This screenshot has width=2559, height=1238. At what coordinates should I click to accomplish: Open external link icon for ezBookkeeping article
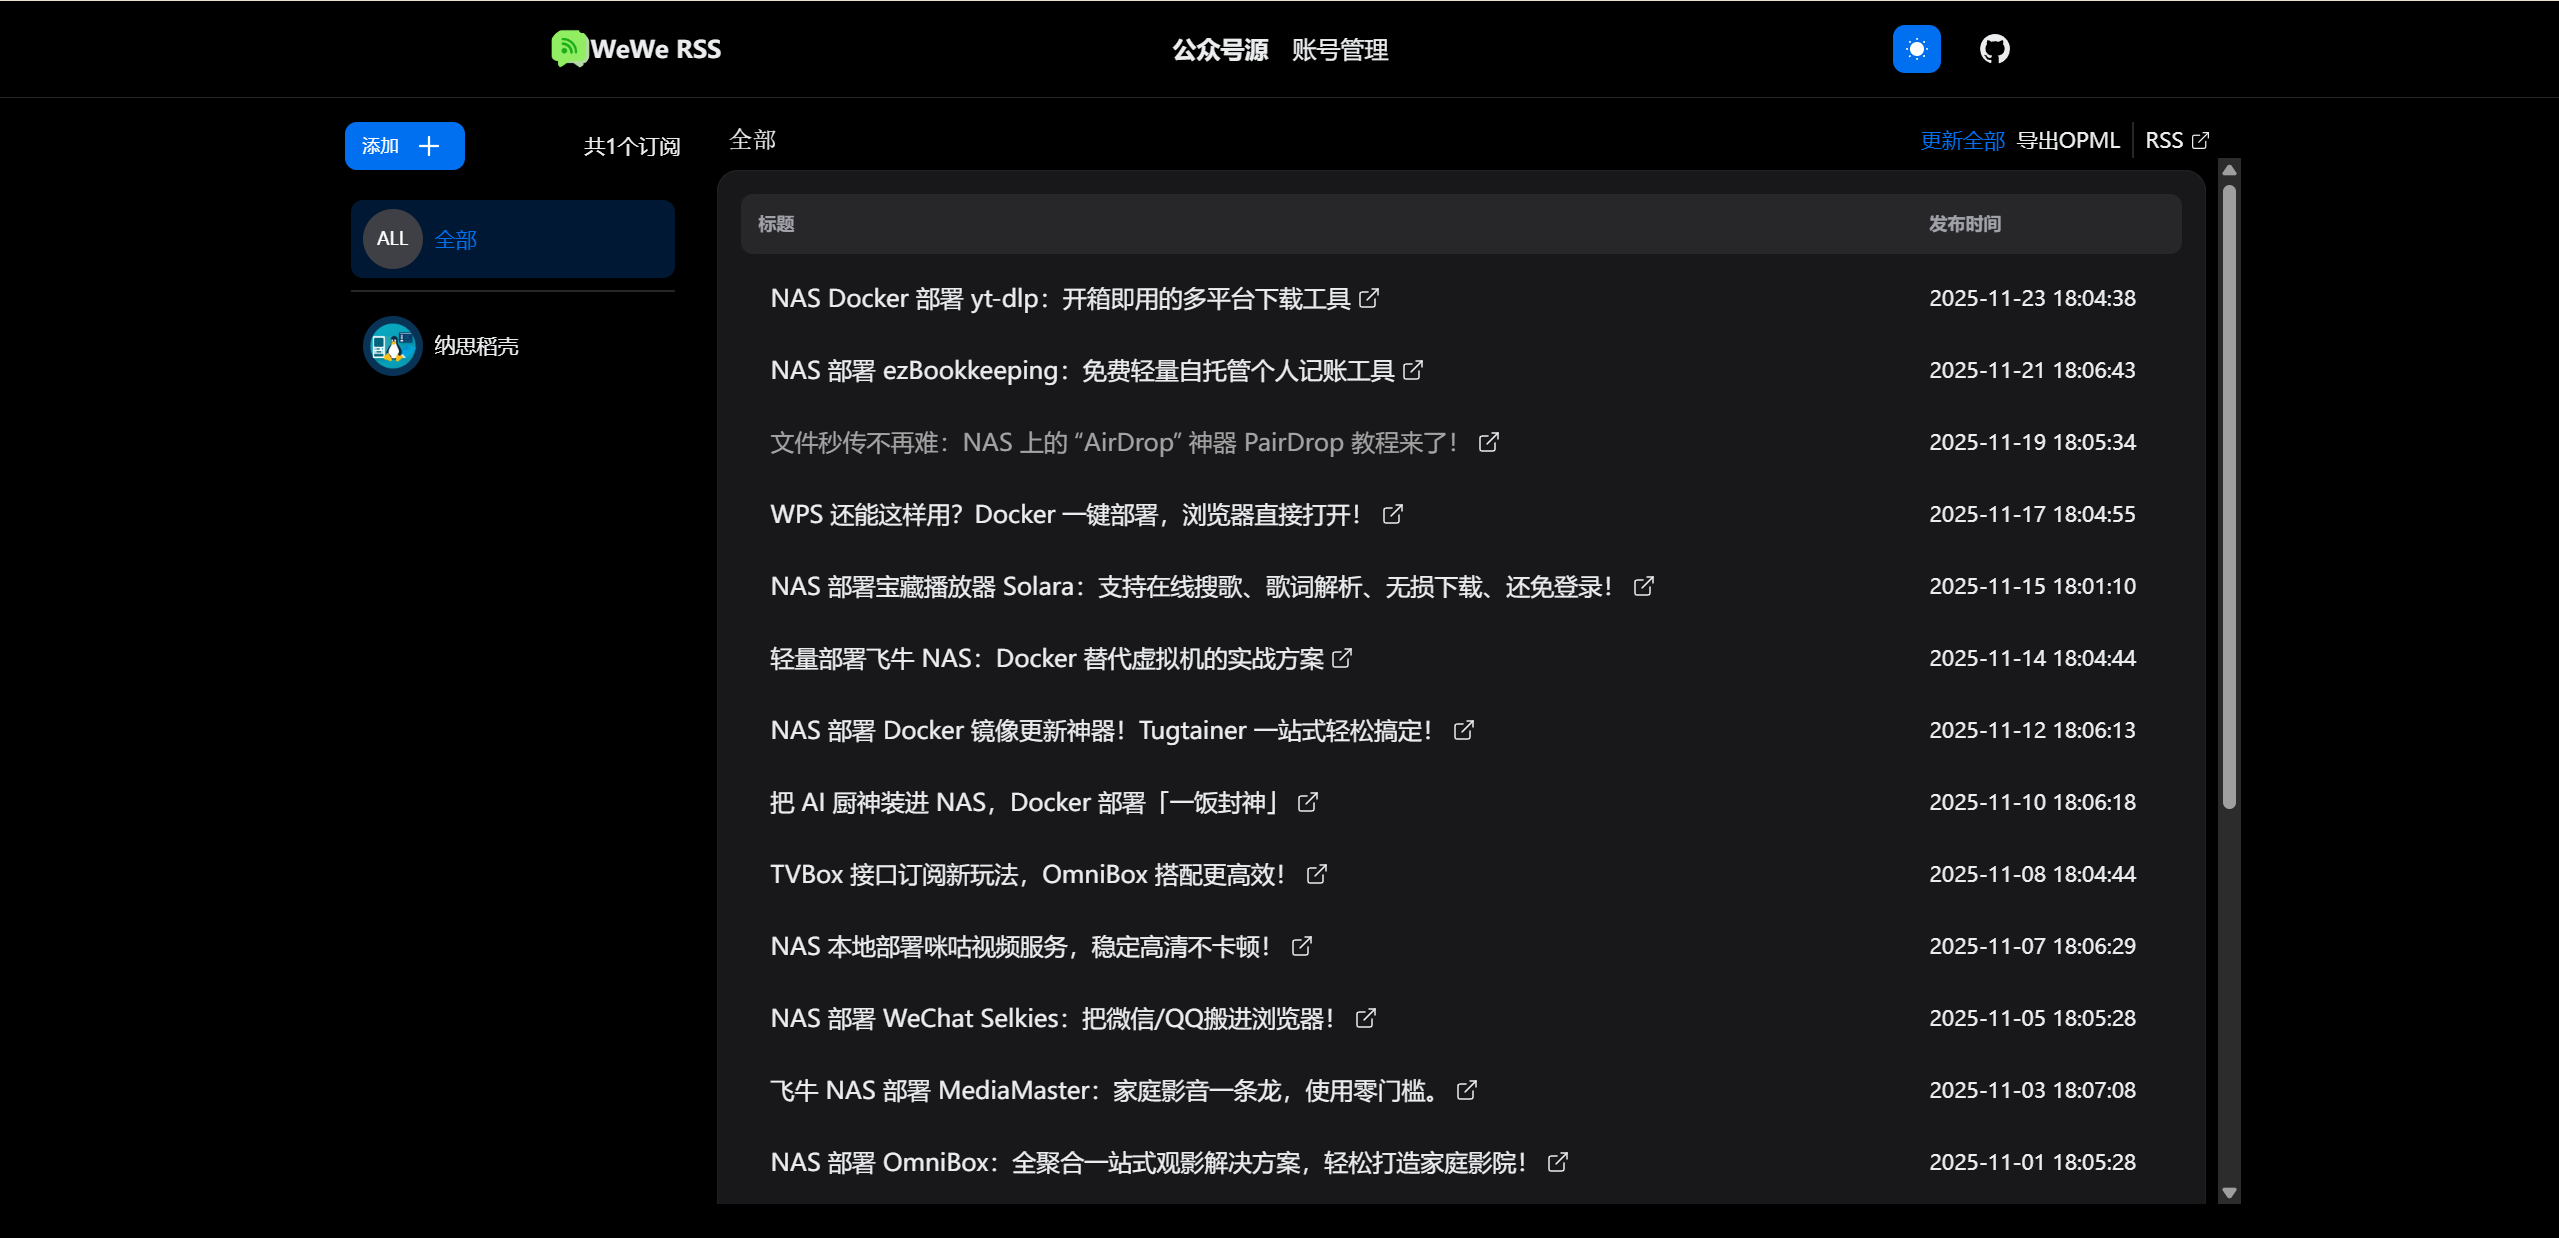coord(1413,370)
